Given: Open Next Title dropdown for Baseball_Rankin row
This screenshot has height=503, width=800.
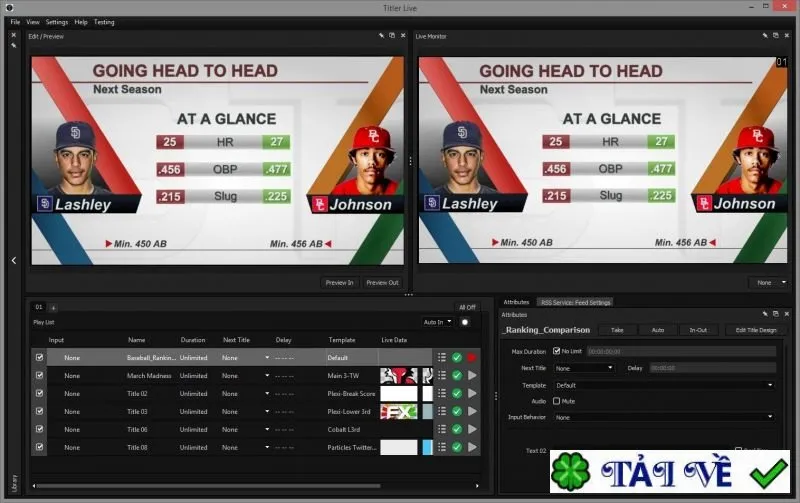Looking at the screenshot, I should click(267, 358).
